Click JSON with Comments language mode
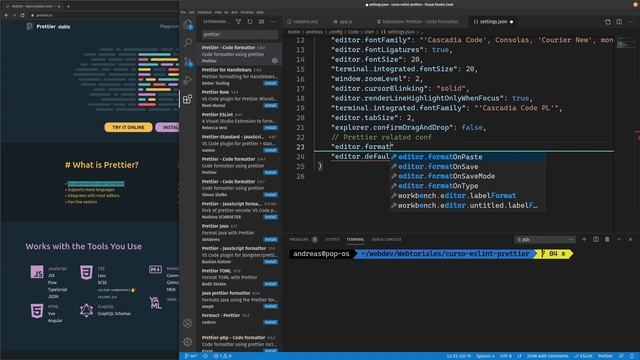The image size is (640, 360). [x=547, y=356]
